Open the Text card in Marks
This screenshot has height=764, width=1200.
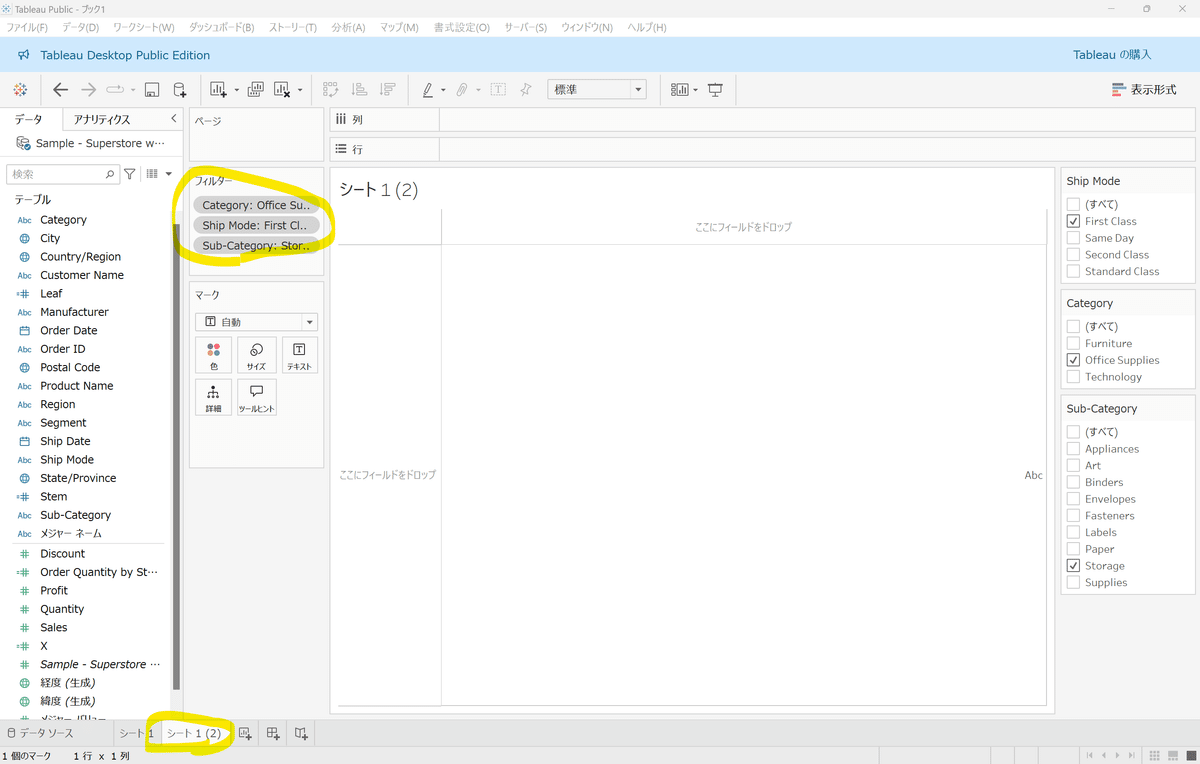coord(299,356)
